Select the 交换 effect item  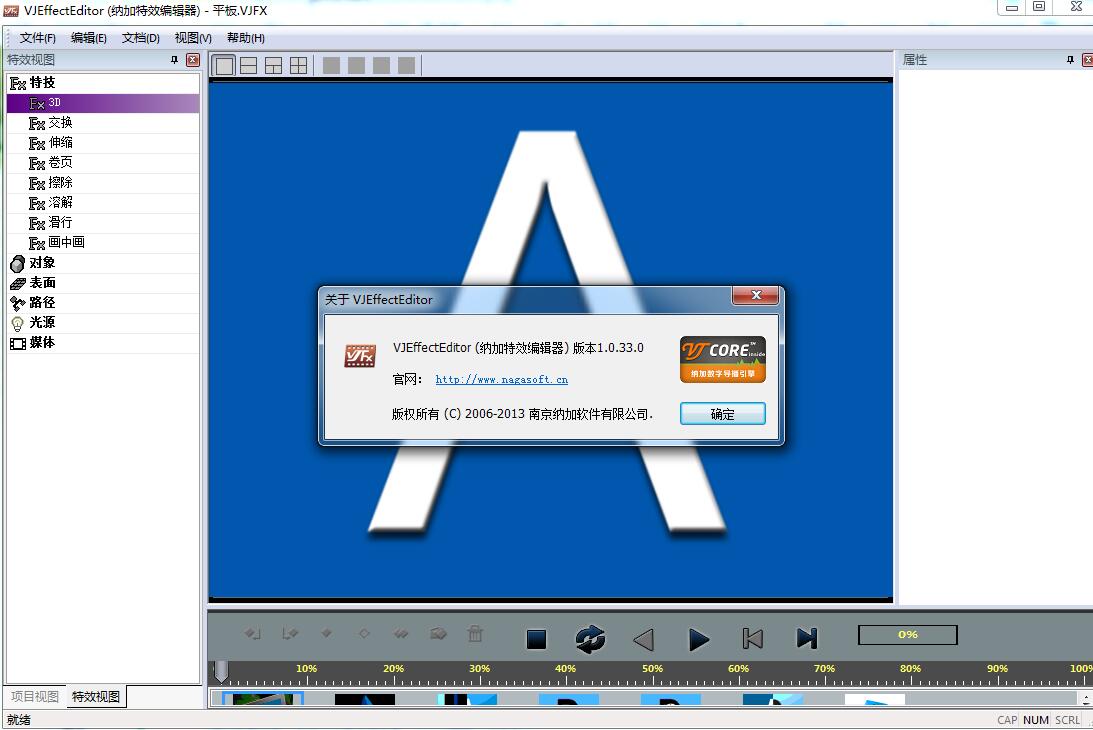point(103,123)
